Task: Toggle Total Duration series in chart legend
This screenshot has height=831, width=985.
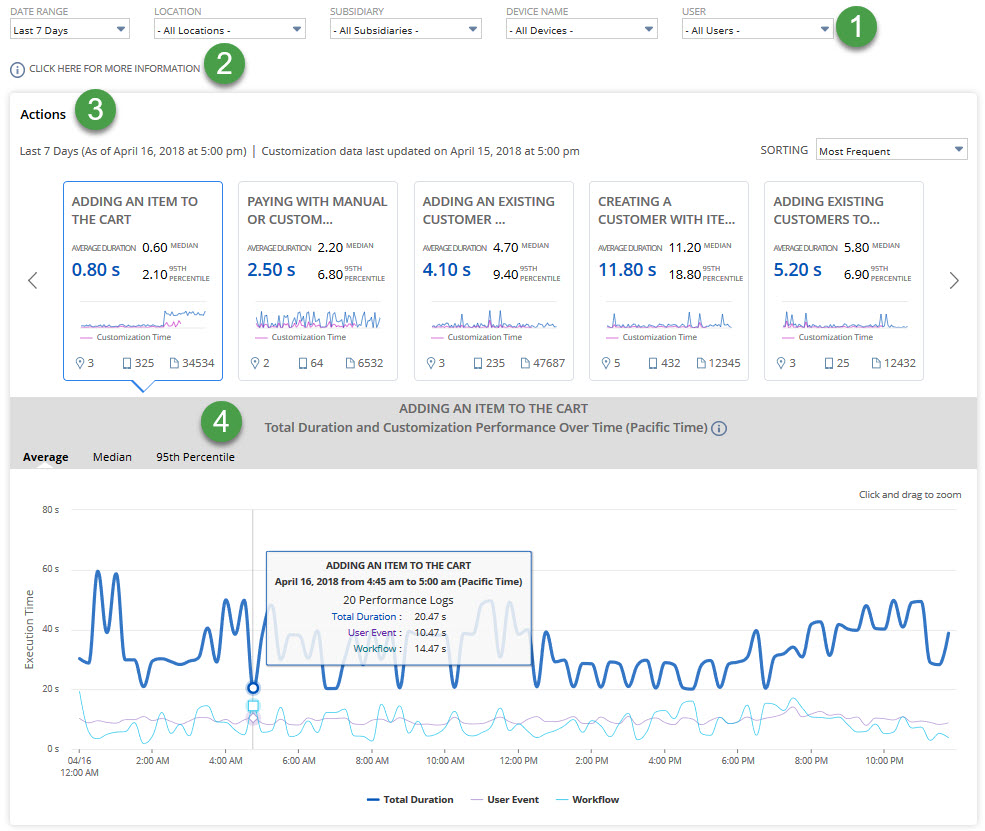Action: tap(410, 800)
